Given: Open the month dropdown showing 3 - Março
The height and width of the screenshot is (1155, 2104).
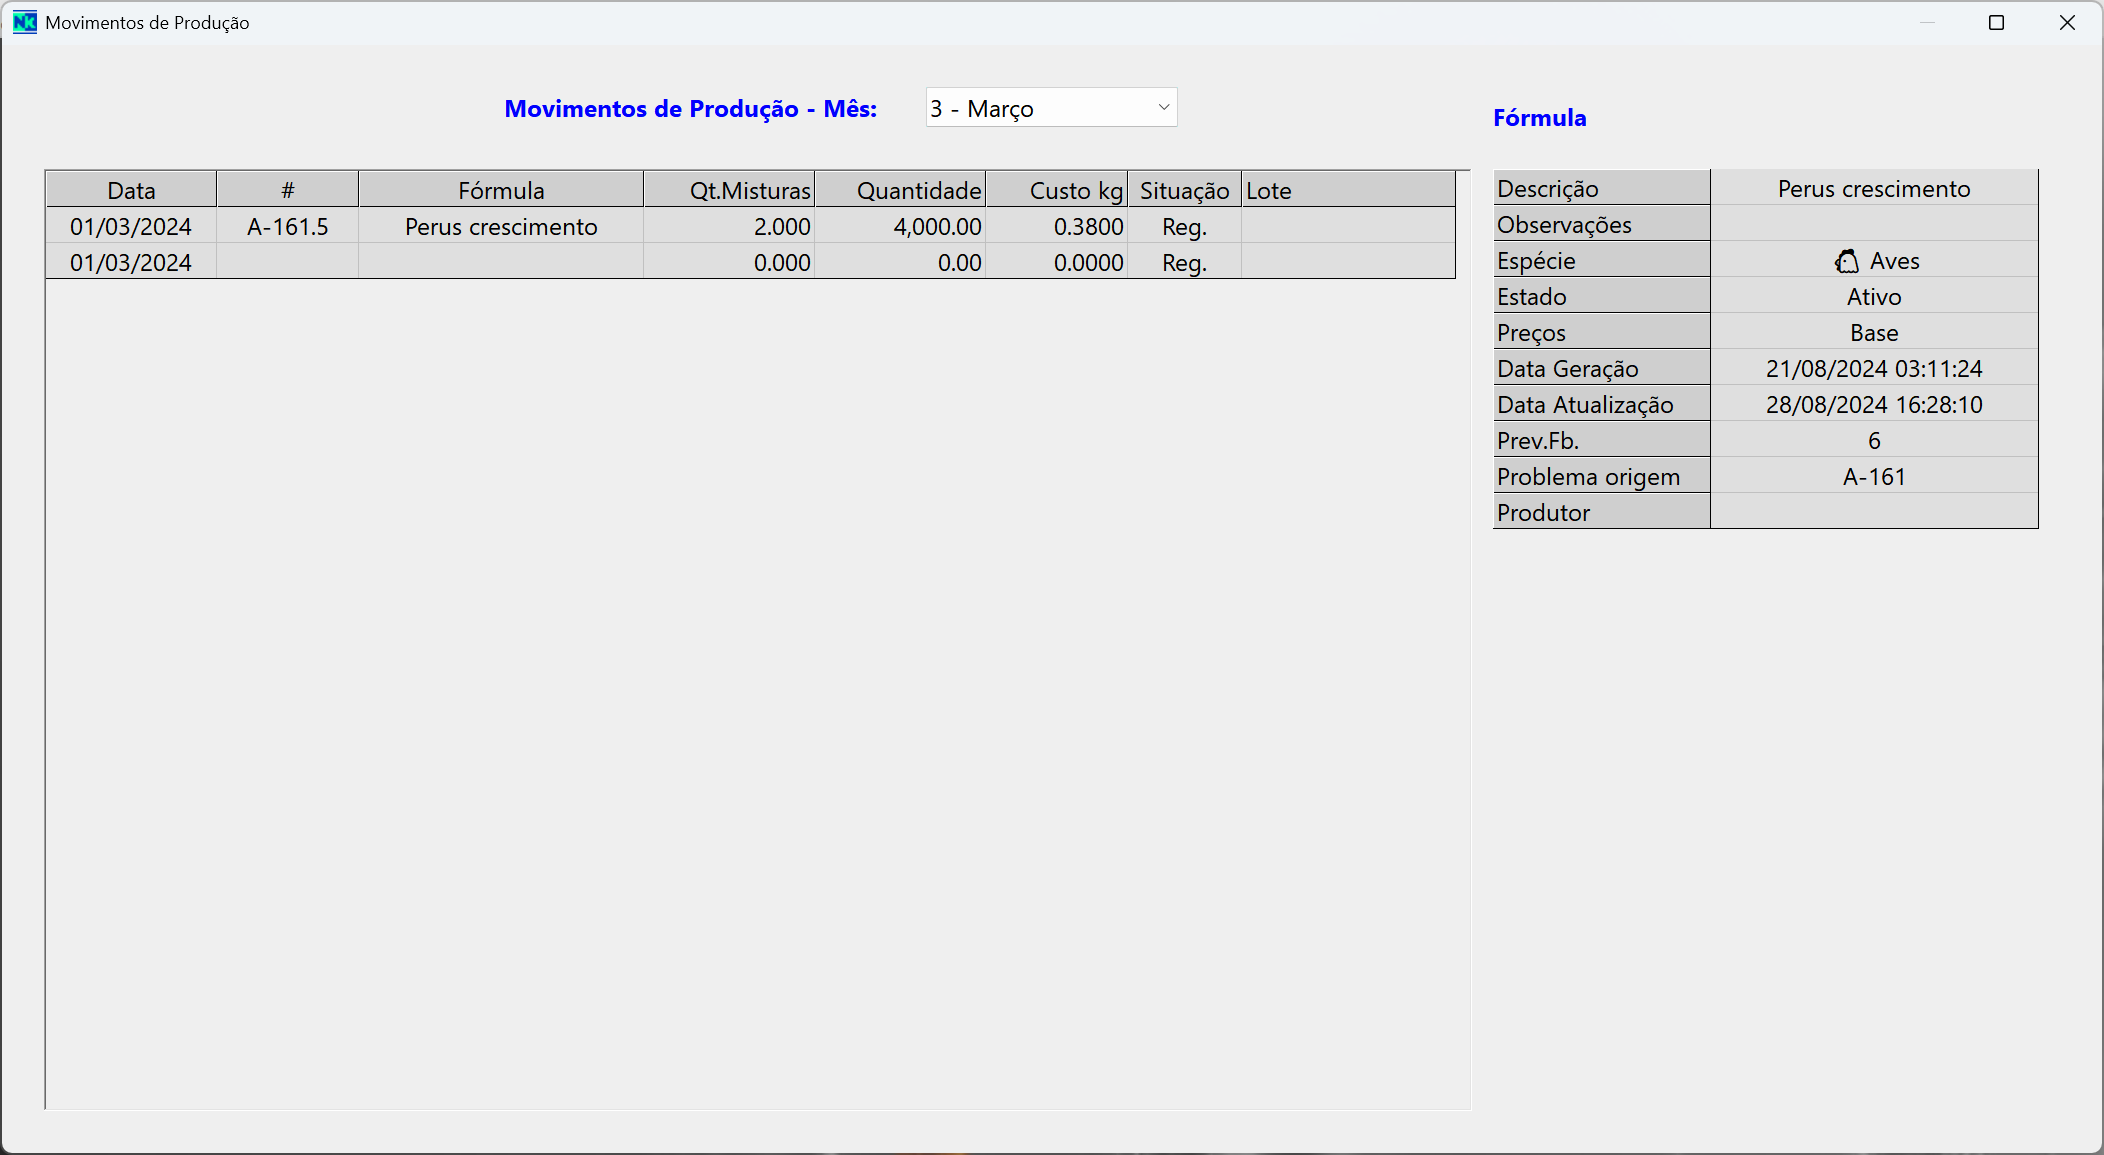Looking at the screenshot, I should [x=1040, y=108].
